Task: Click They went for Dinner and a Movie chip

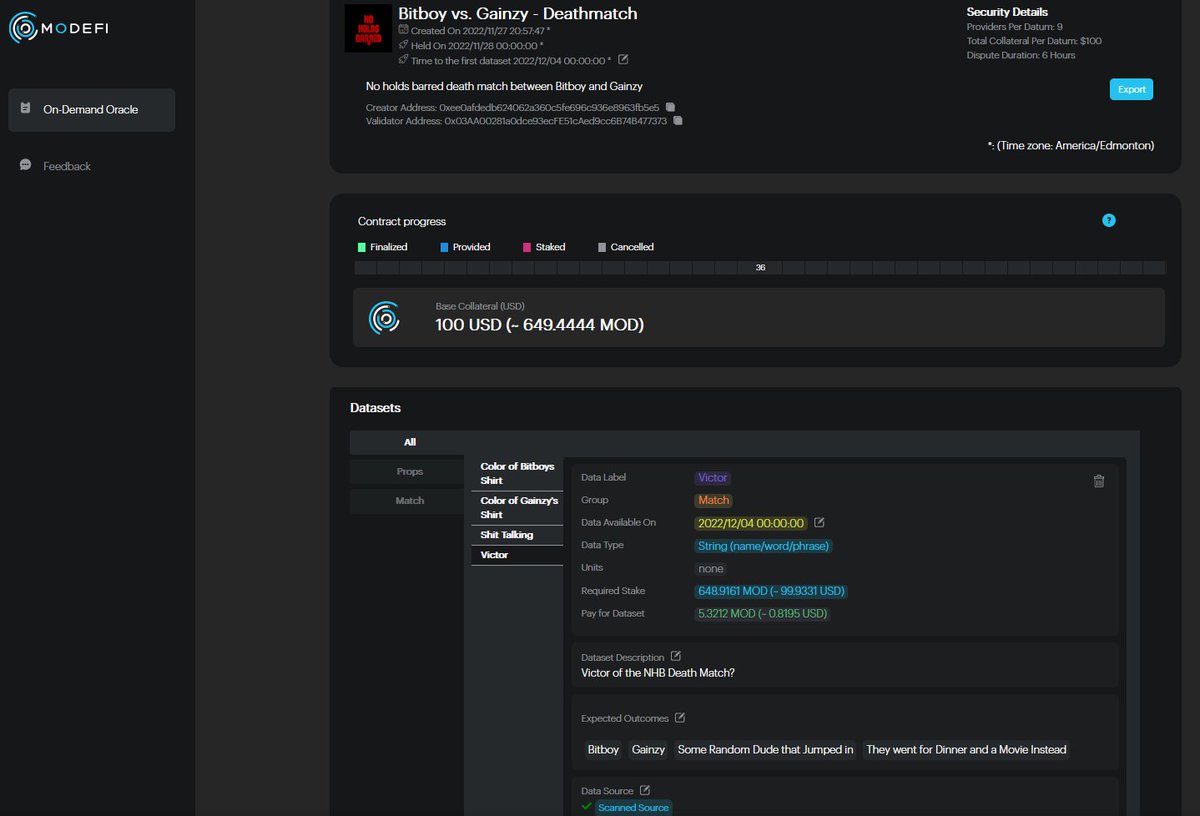Action: point(966,749)
